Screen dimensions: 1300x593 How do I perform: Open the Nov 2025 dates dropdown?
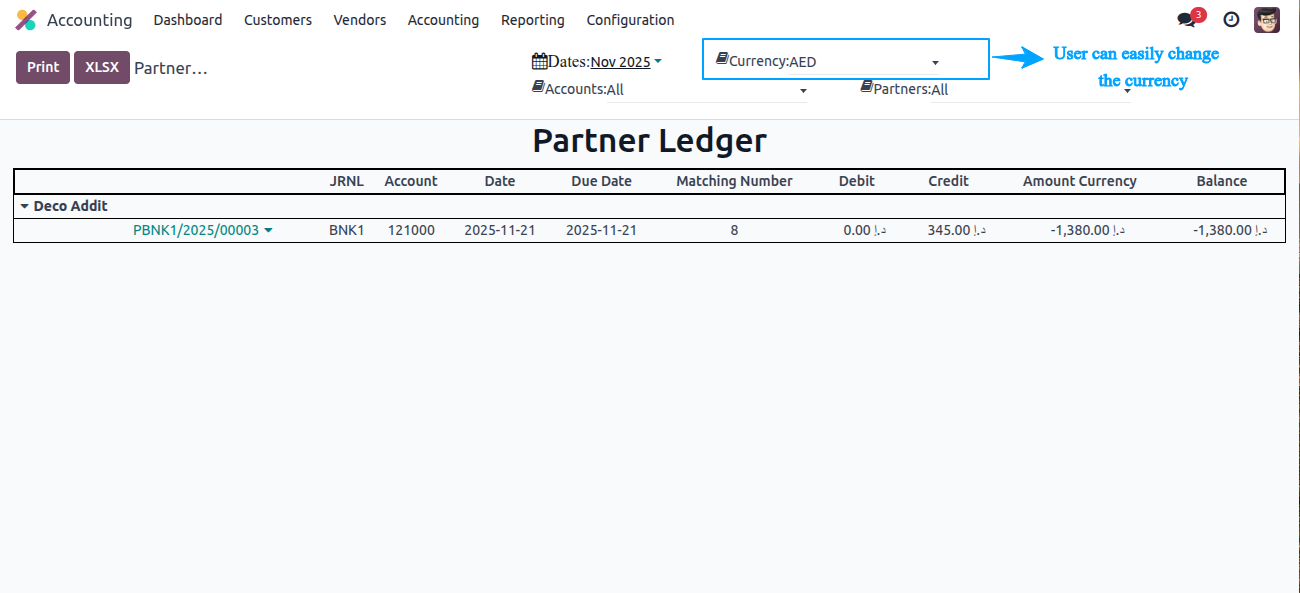pos(626,62)
